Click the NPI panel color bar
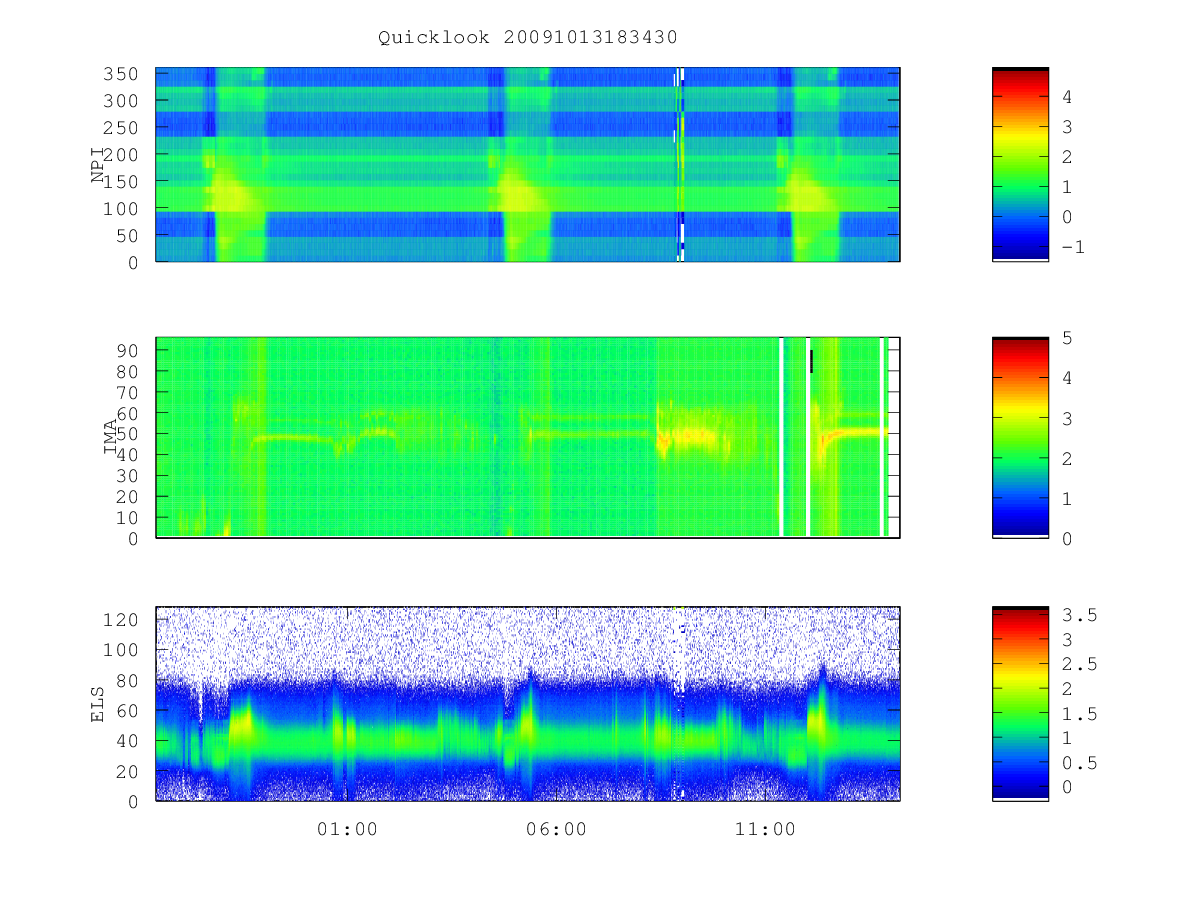This screenshot has height=900, width=1200. pos(1020,164)
